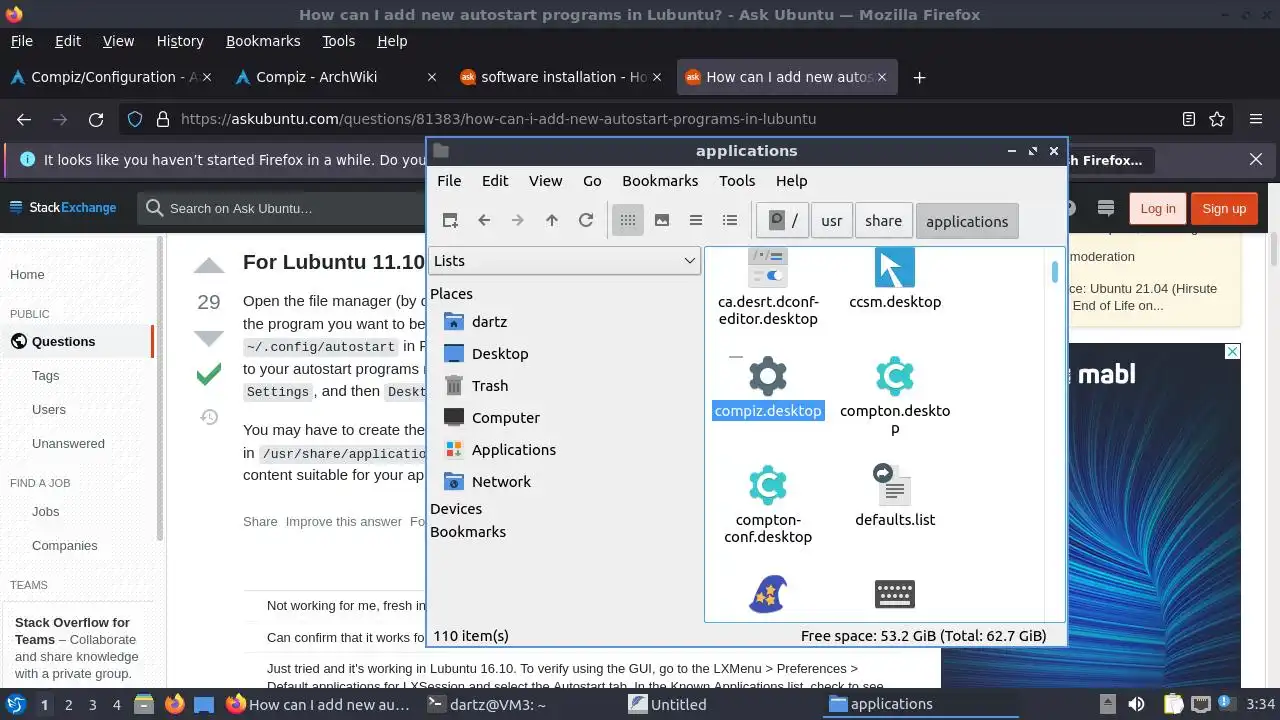
Task: Switch to software installation tab
Action: click(x=562, y=77)
